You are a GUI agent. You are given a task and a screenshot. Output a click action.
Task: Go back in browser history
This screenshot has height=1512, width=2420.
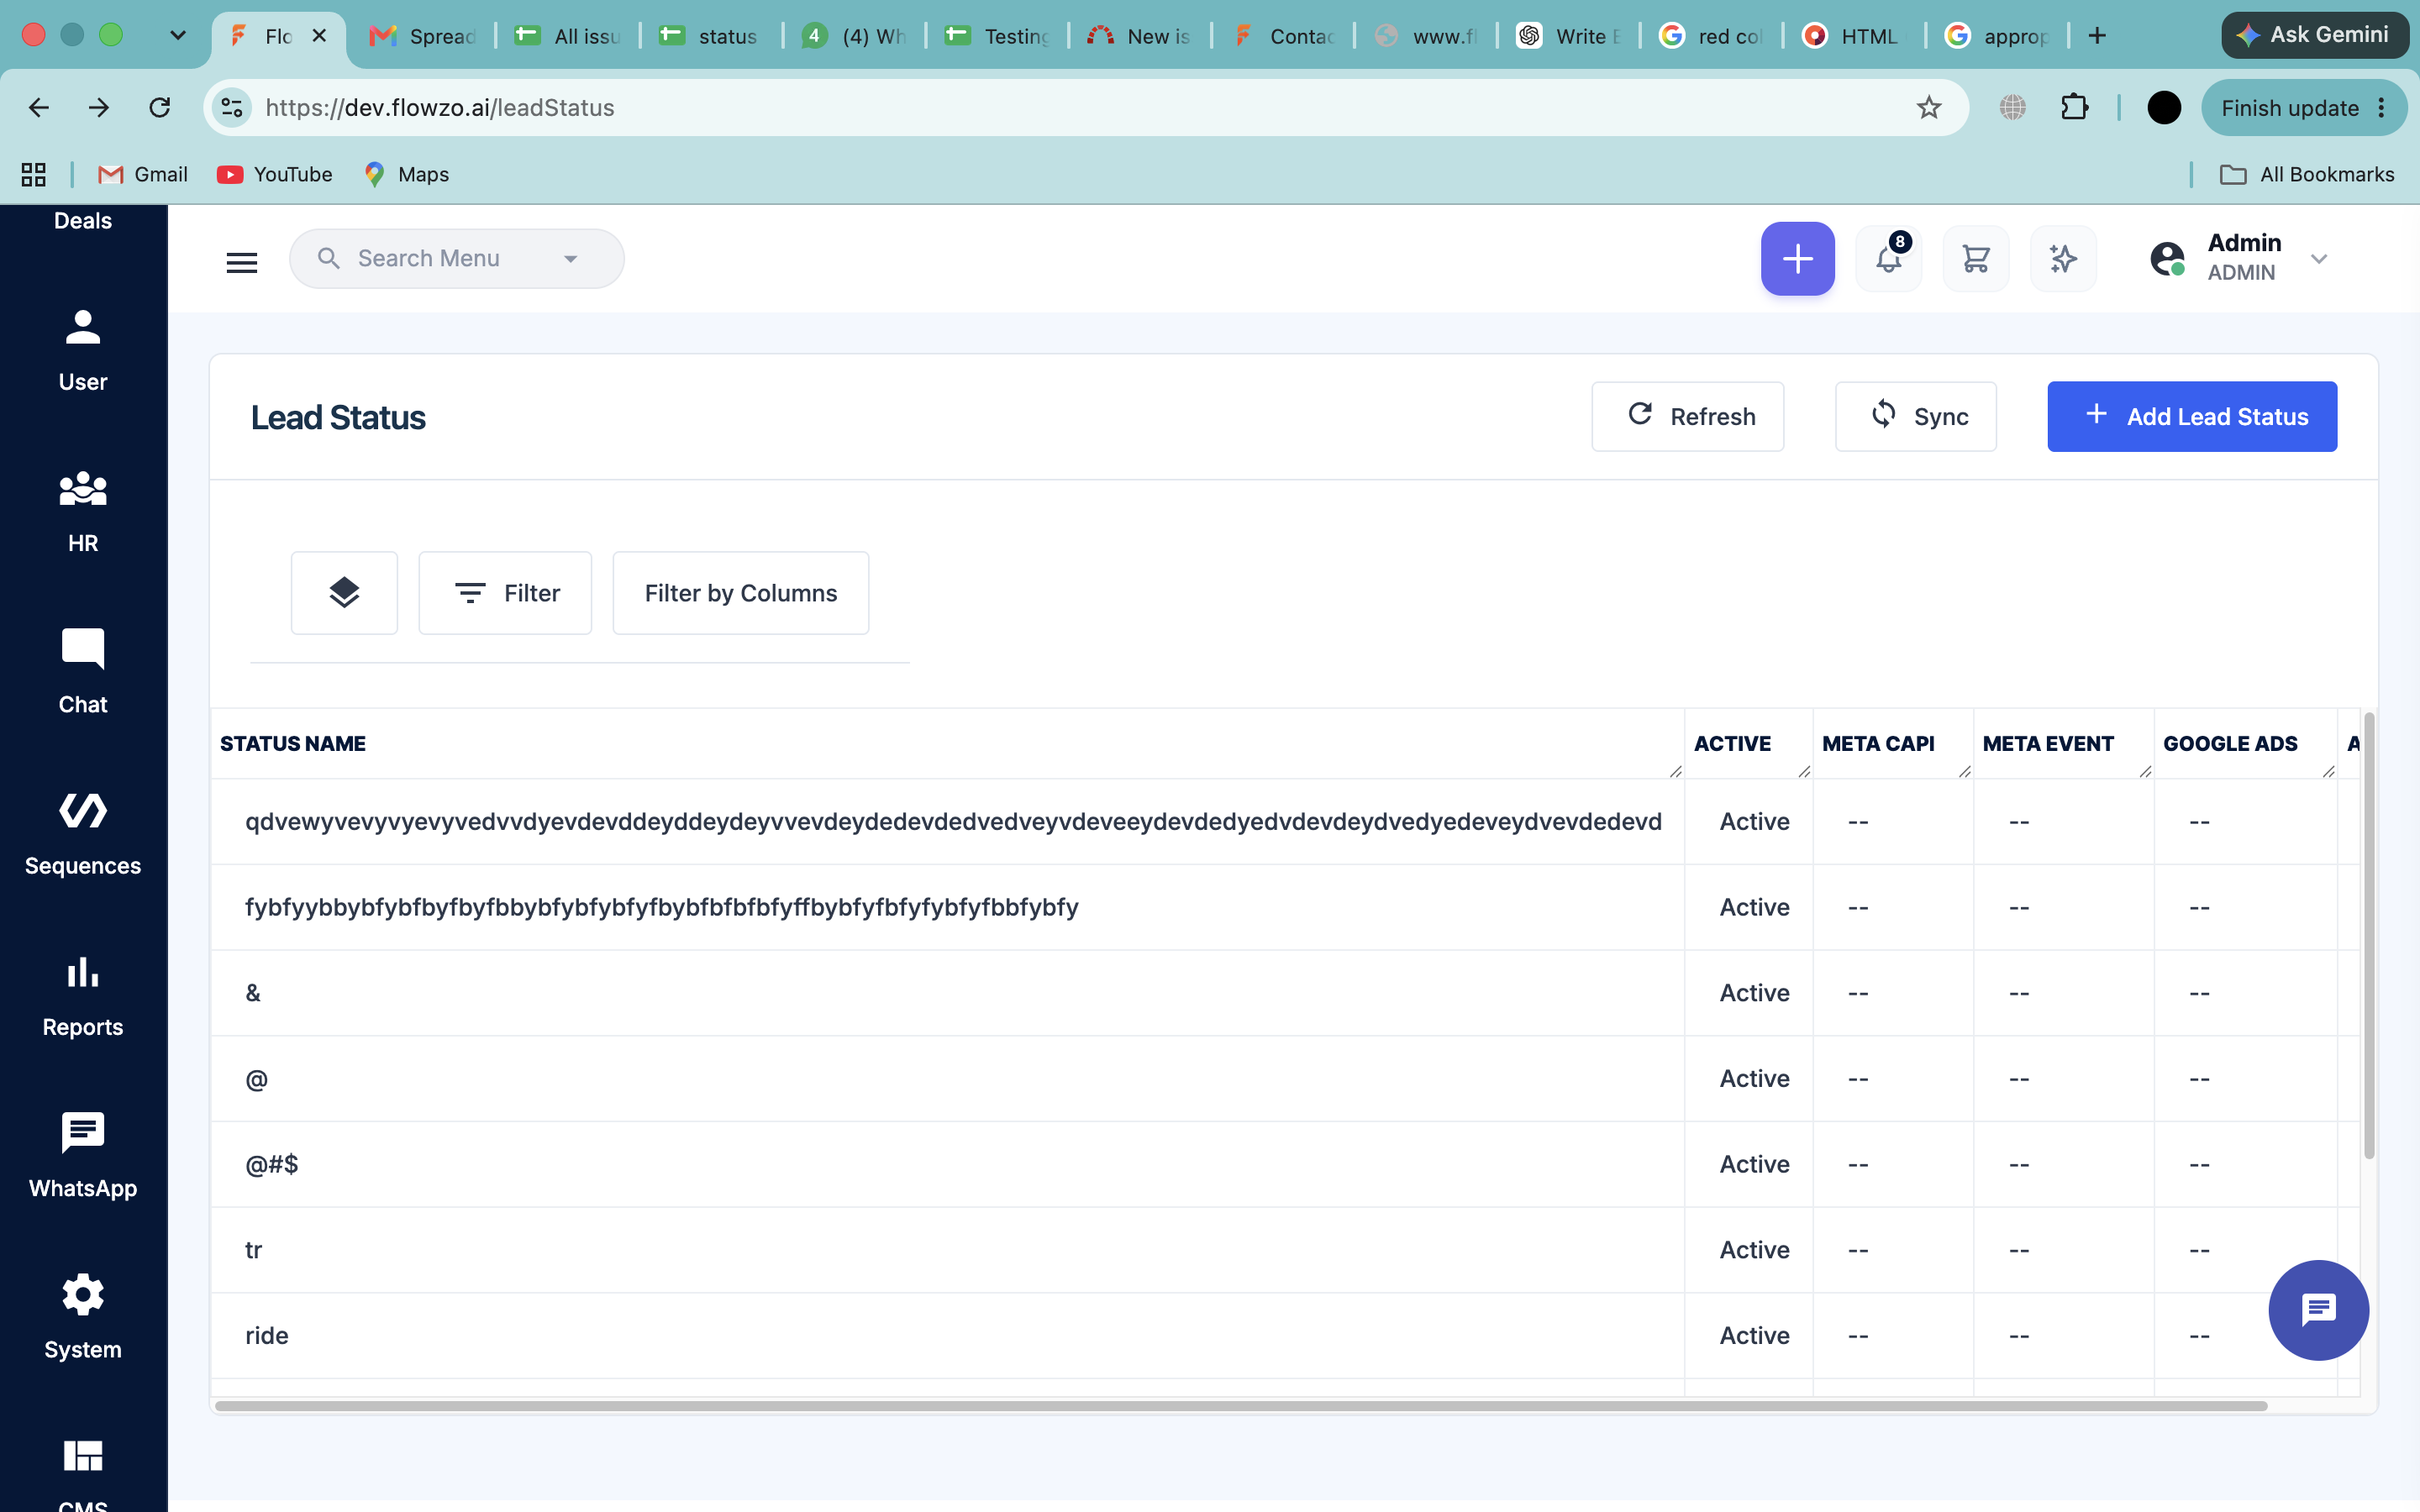point(39,108)
